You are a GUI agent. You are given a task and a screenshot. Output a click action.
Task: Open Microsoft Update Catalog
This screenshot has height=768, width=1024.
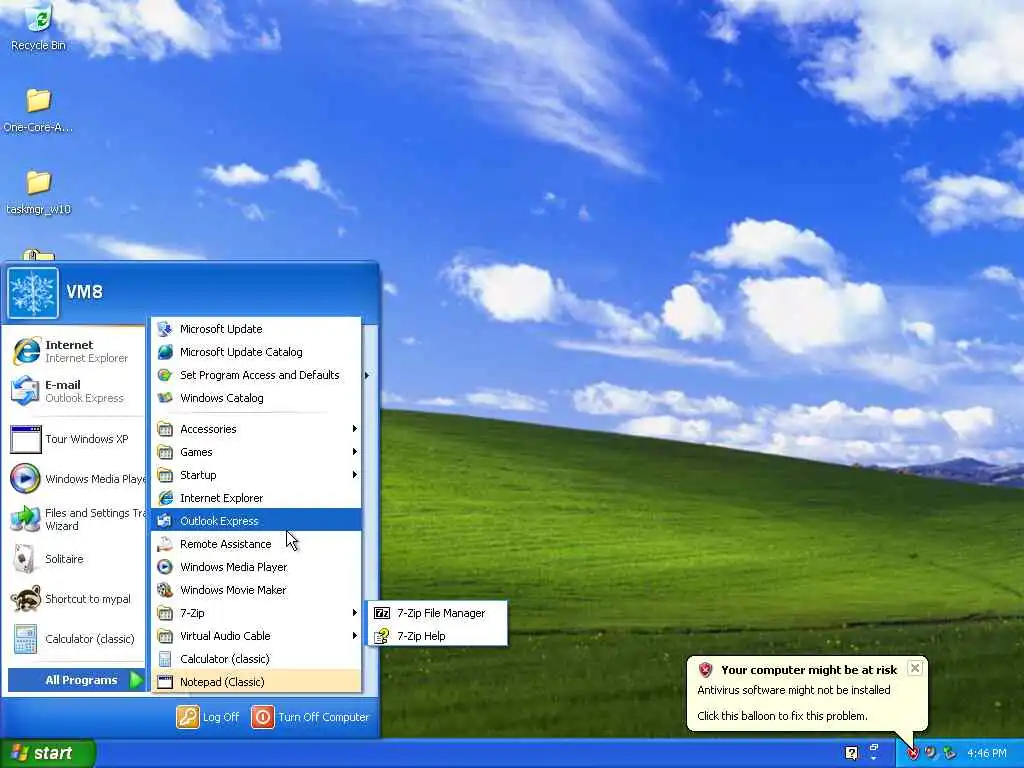tap(256, 352)
